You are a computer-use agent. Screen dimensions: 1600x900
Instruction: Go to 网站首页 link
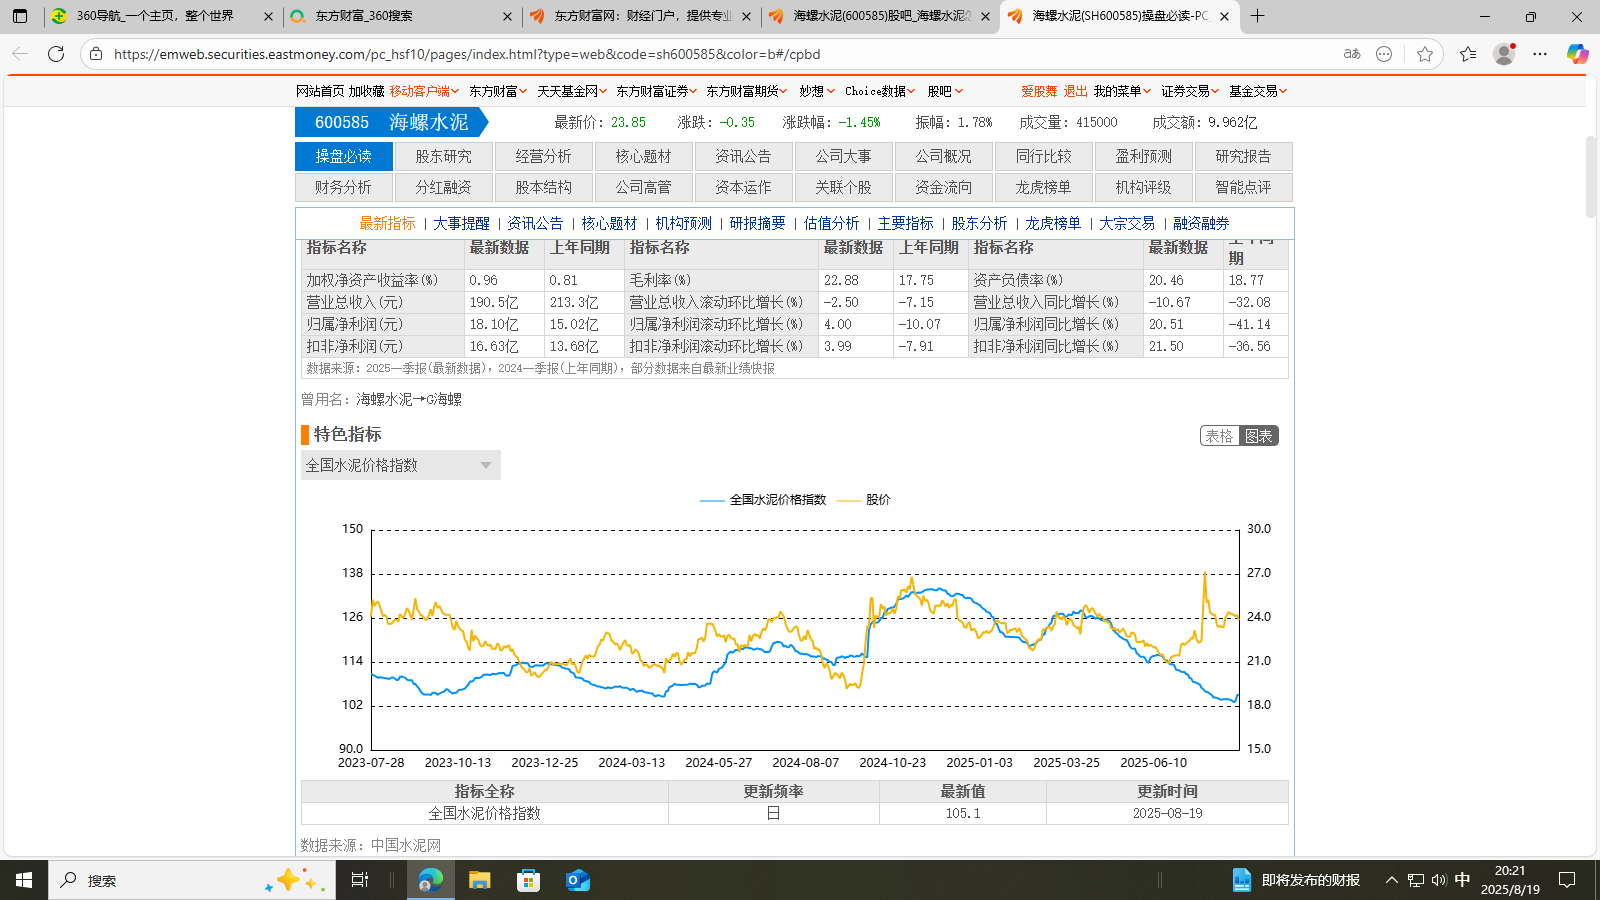320,91
